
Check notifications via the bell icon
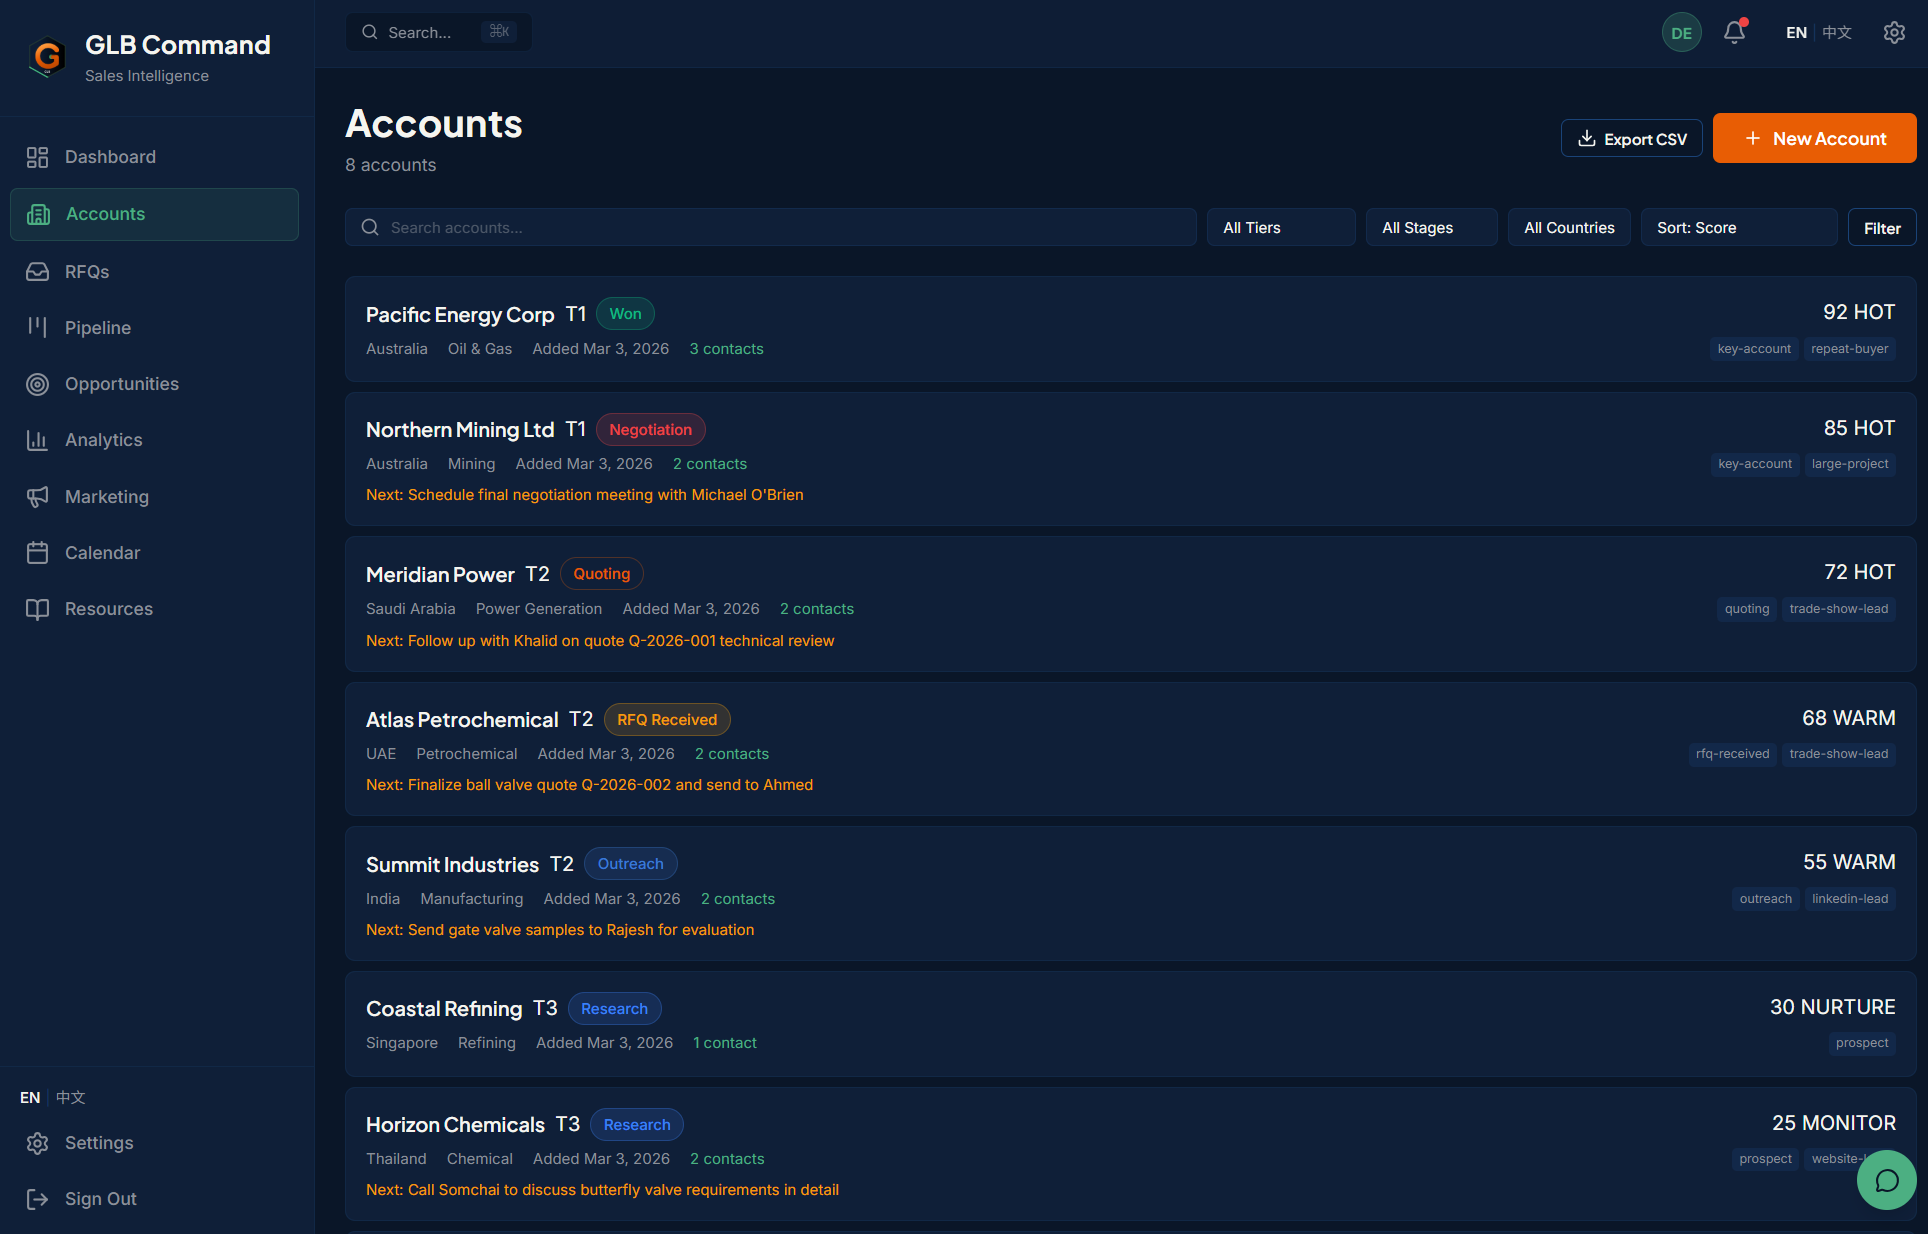coord(1733,32)
